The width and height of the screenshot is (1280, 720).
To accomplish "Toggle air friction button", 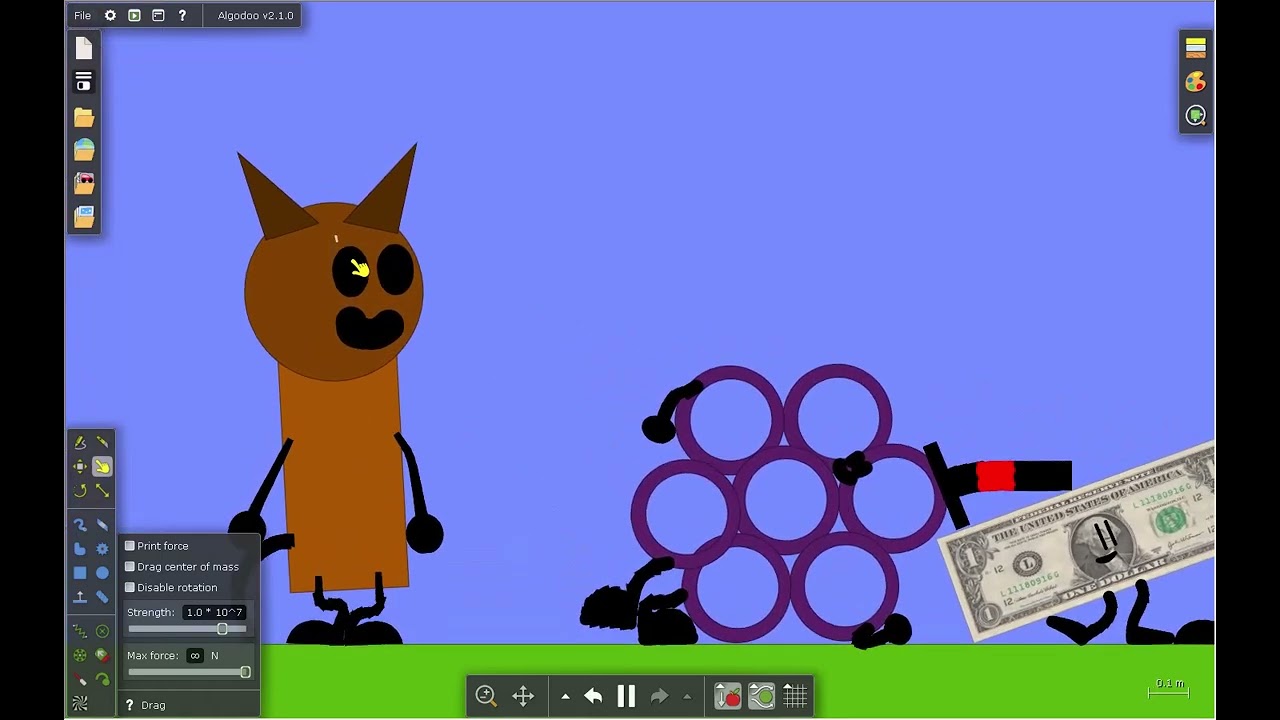I will (761, 696).
